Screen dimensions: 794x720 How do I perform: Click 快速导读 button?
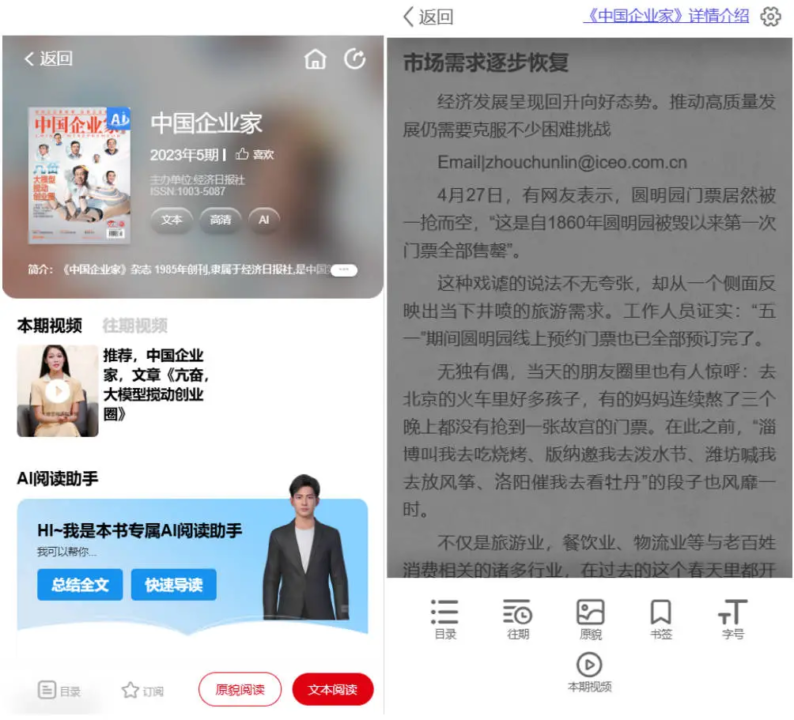tap(173, 585)
